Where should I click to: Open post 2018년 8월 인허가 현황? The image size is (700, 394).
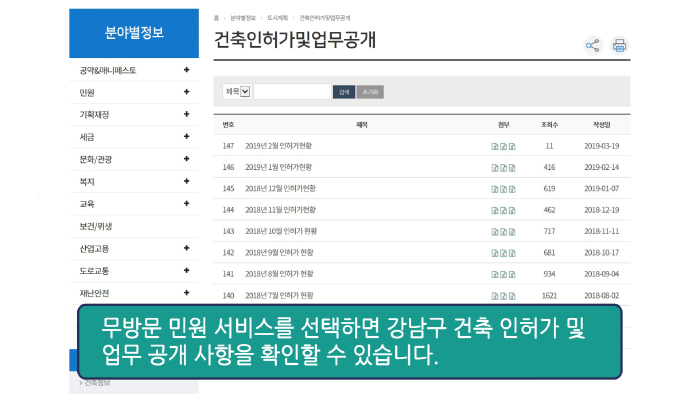point(279,274)
